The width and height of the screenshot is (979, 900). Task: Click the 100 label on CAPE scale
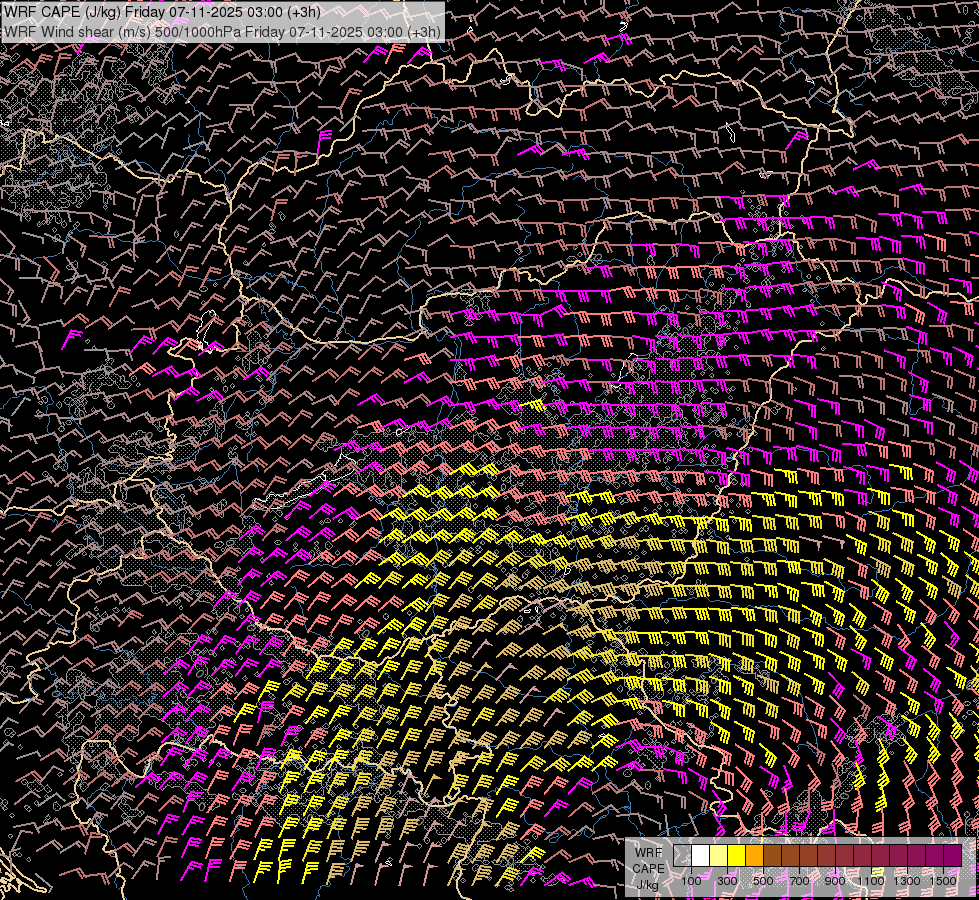pyautogui.click(x=691, y=881)
